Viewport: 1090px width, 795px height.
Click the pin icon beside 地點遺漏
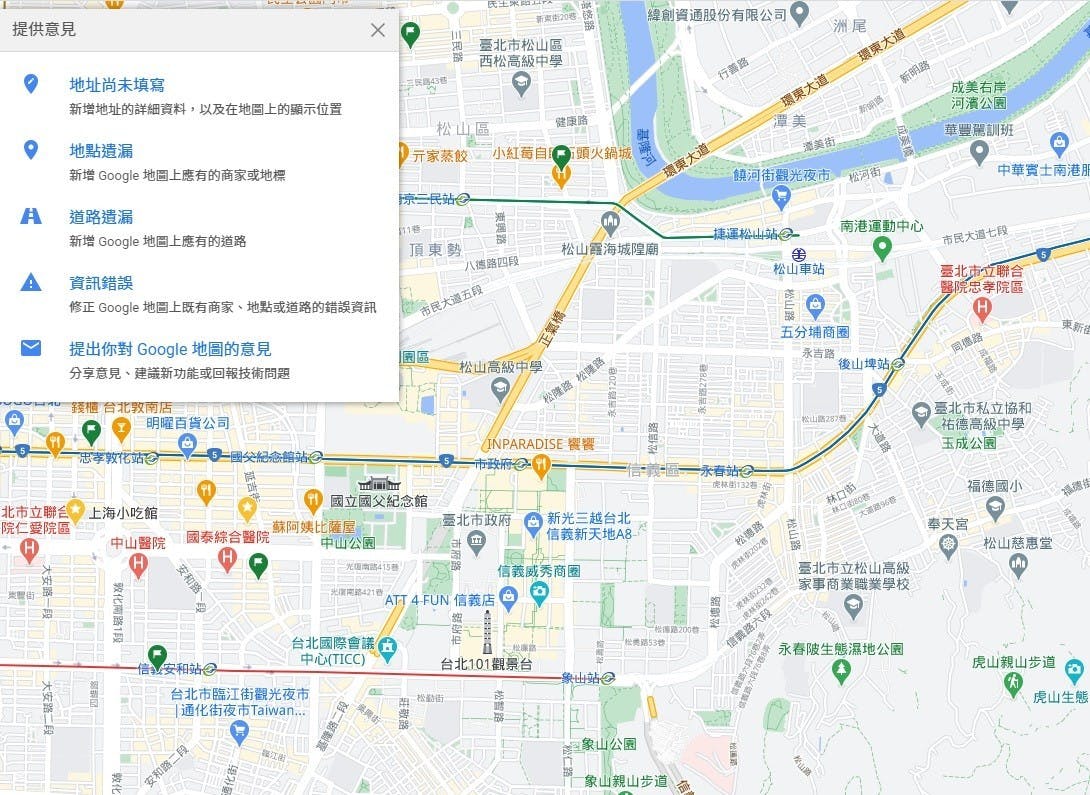pos(31,149)
